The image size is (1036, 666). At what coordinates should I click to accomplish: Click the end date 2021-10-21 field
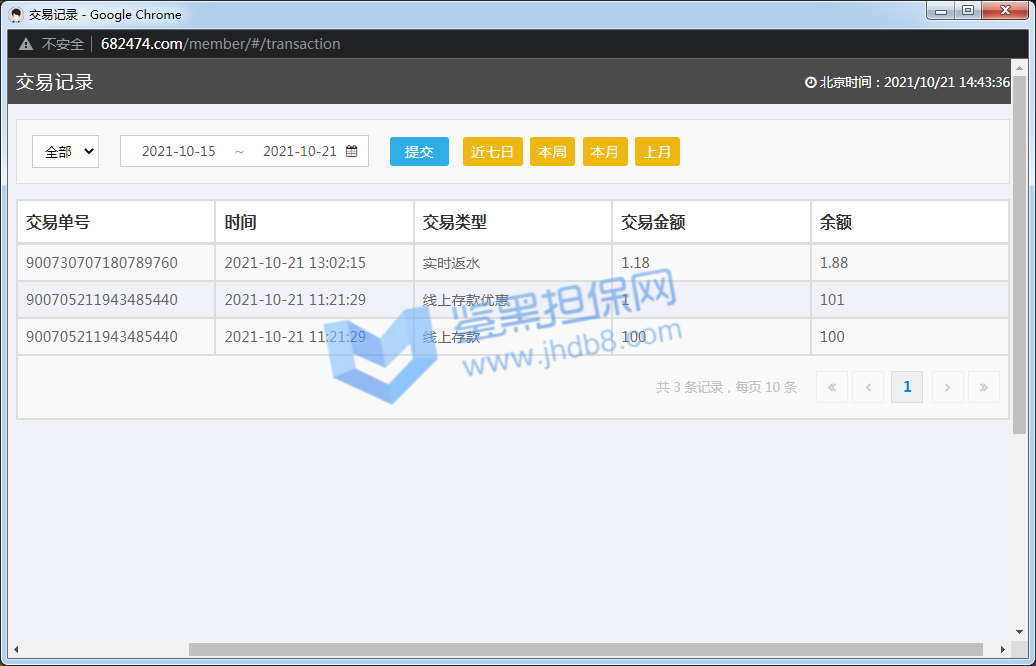[x=299, y=152]
